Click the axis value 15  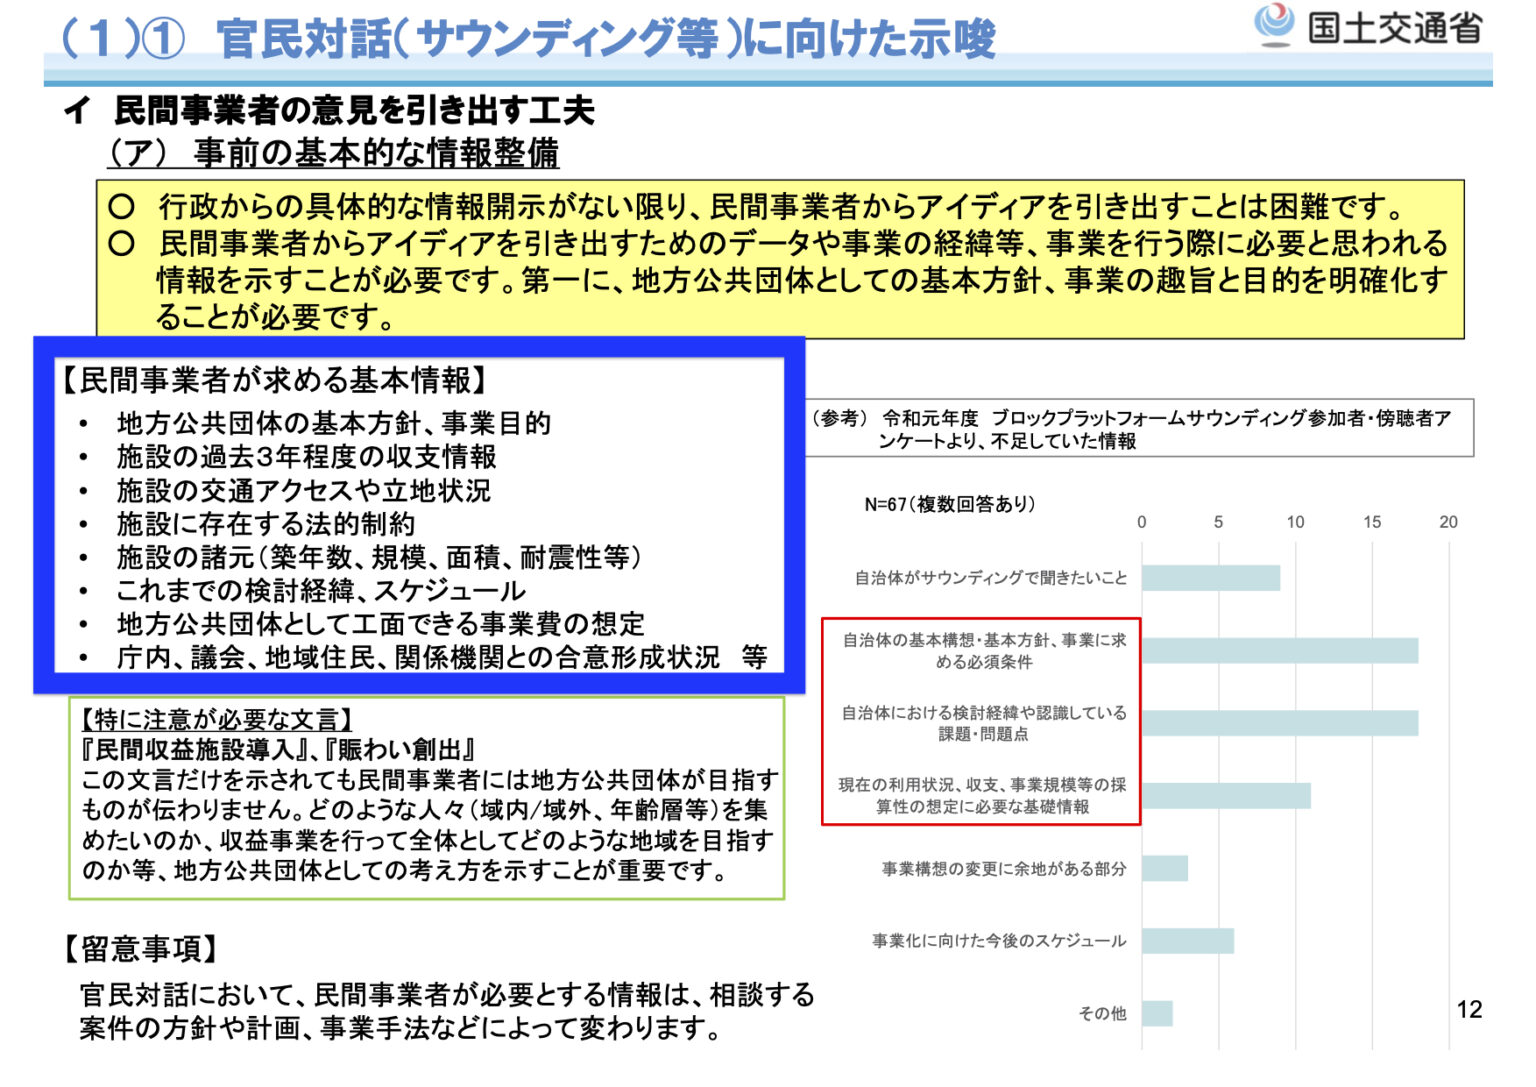click(x=1372, y=522)
